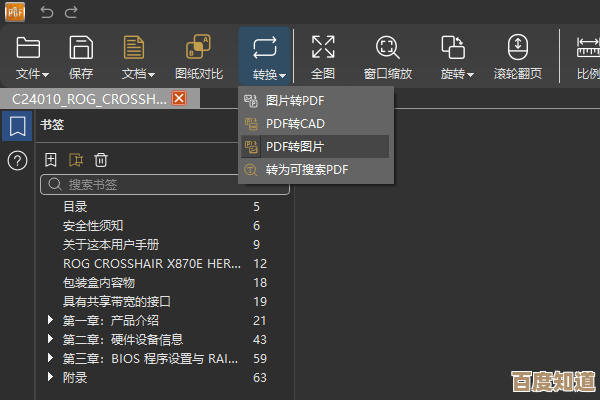
Task: Choose 图片转PDF from the menu
Action: [x=316, y=101]
